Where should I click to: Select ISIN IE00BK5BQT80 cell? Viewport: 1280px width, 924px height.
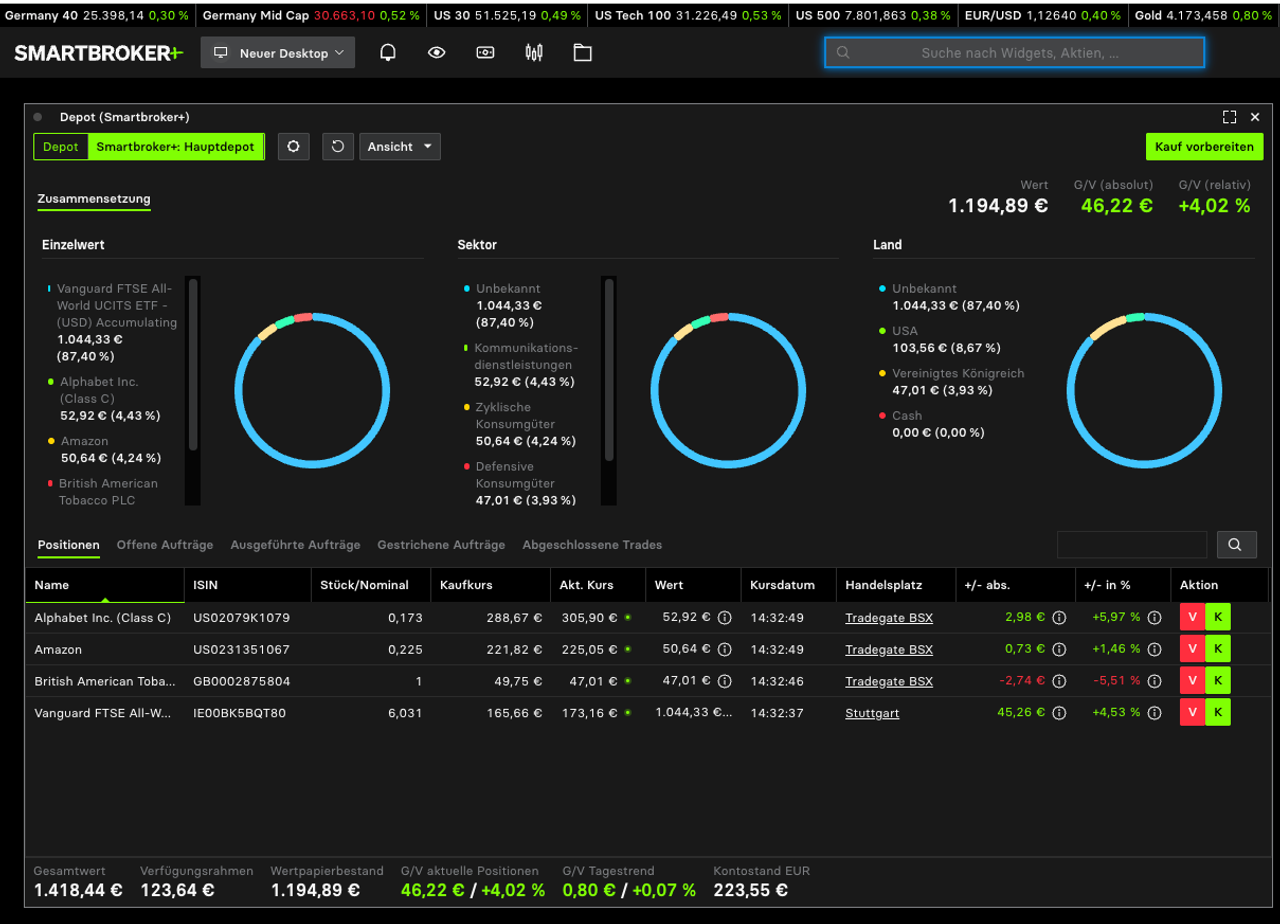(239, 714)
